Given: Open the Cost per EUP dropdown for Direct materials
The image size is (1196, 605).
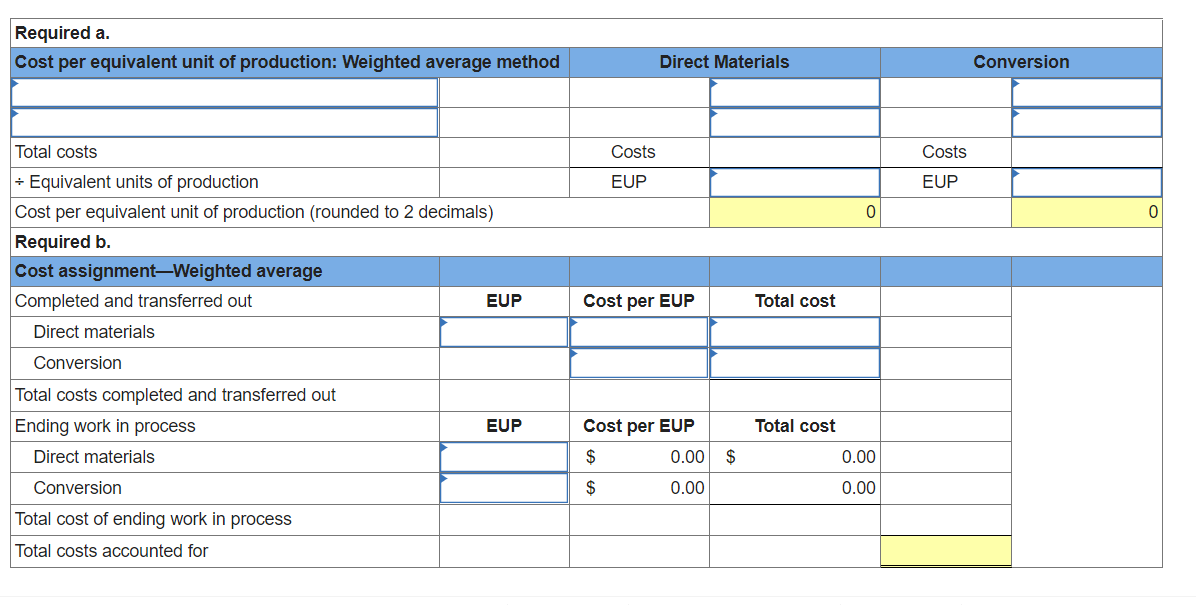Looking at the screenshot, I should [637, 331].
